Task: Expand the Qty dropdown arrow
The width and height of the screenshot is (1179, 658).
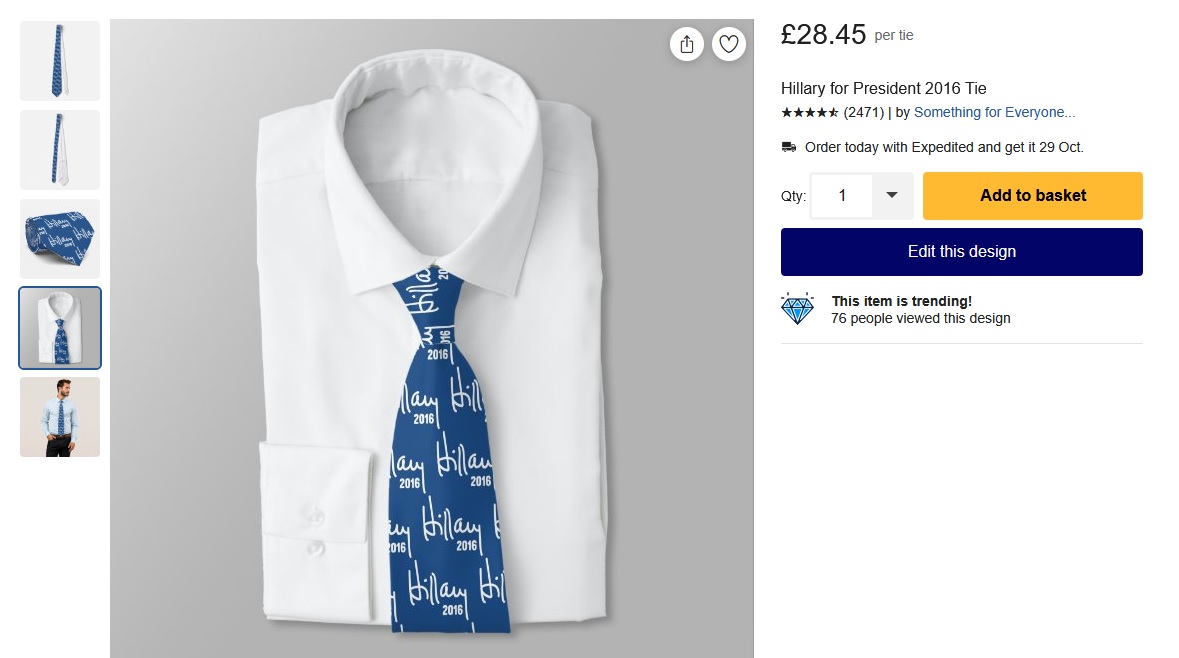Action: [892, 196]
